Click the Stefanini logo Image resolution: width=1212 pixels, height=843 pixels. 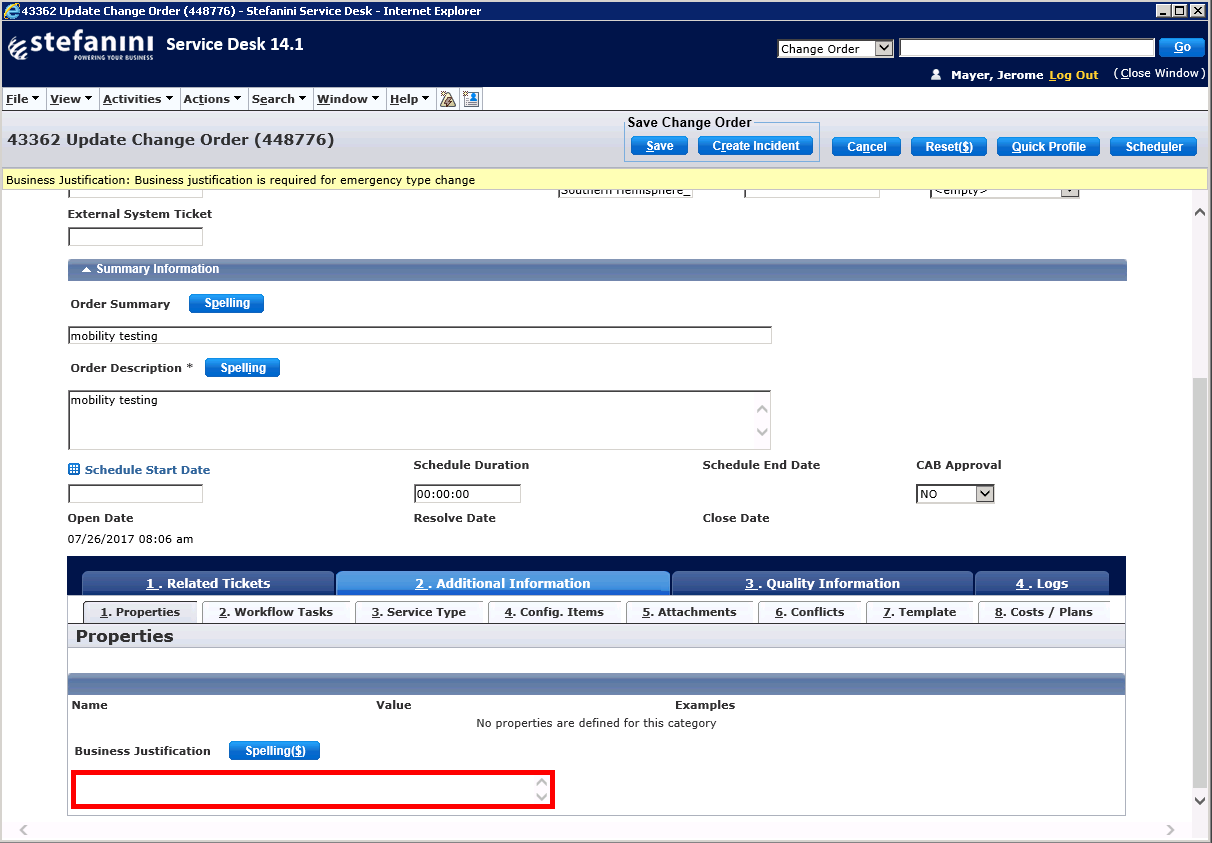81,47
